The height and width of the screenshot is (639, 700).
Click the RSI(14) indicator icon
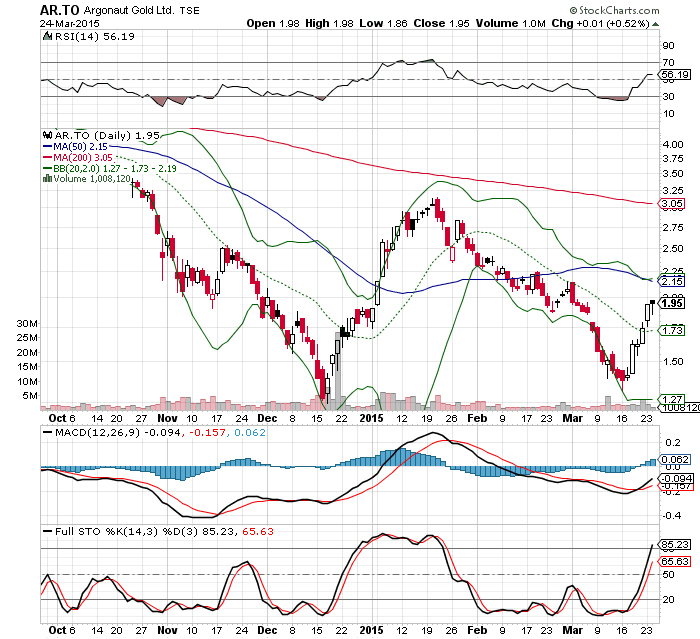[47, 36]
